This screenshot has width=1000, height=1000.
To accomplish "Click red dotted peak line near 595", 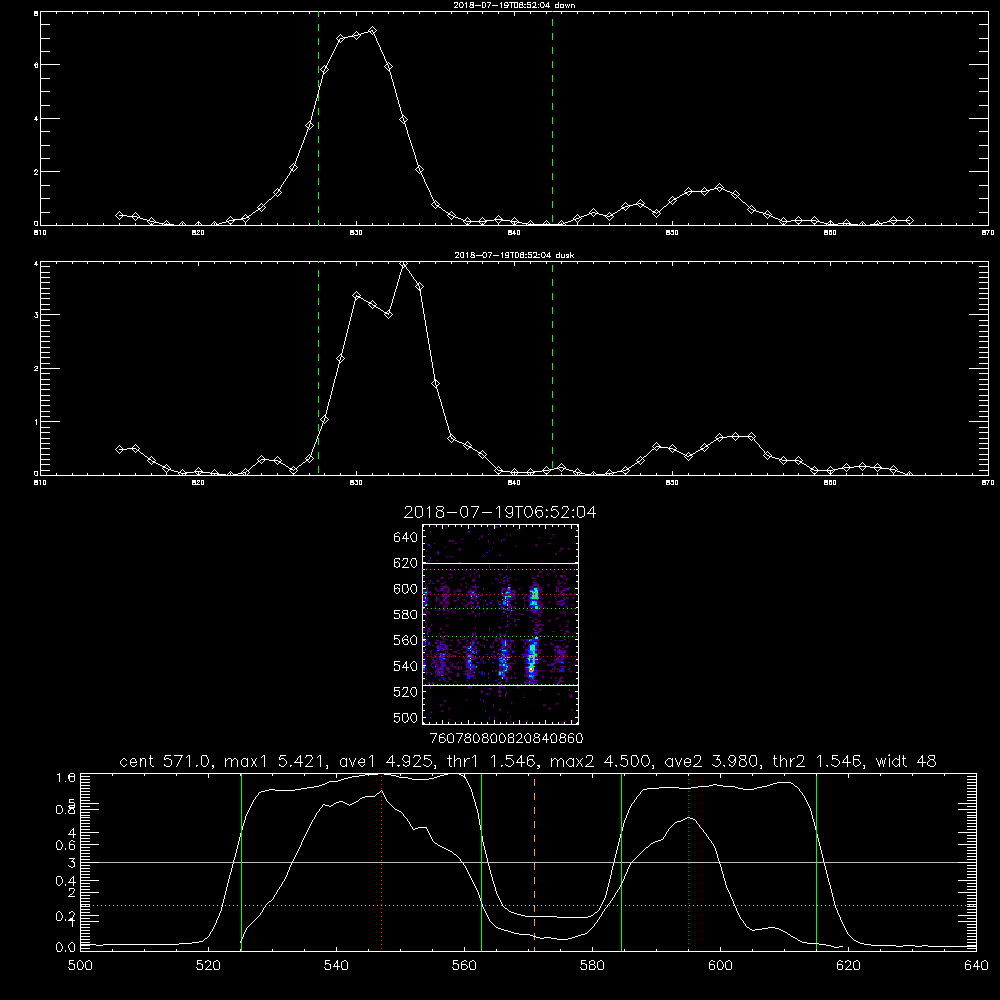I will tap(689, 862).
